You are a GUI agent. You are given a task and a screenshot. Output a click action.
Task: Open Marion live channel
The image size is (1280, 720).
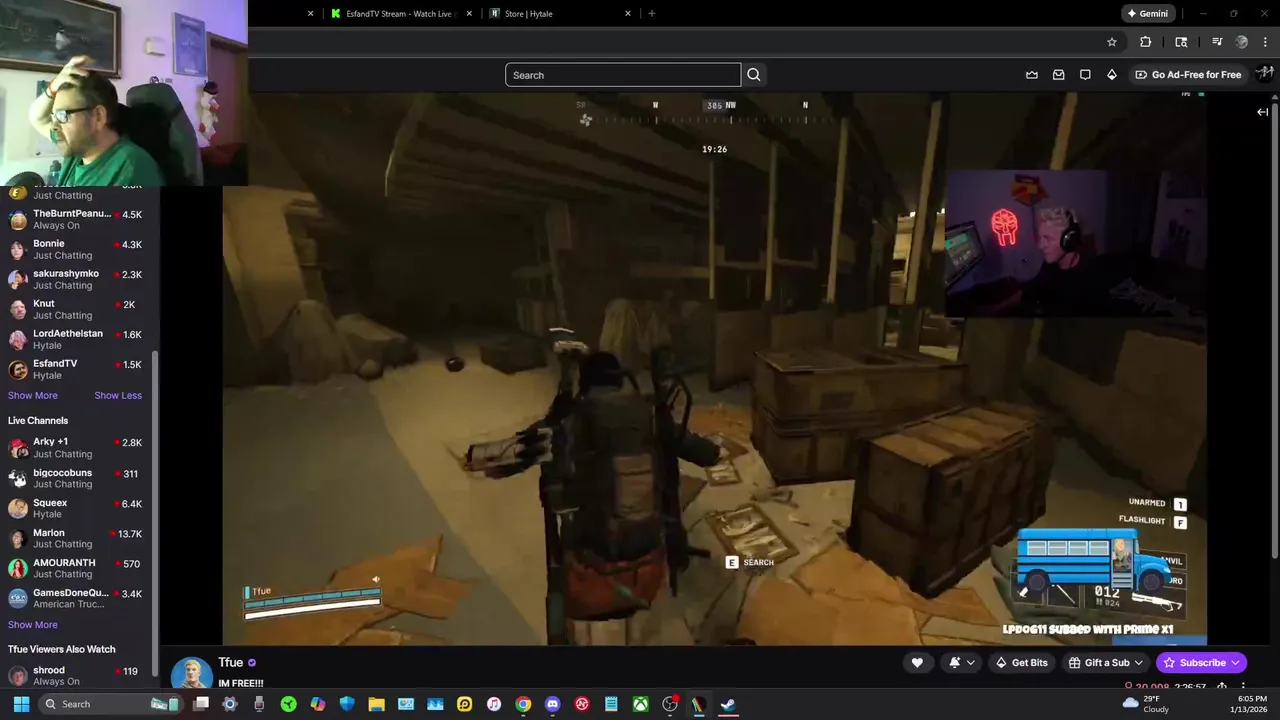coord(78,538)
